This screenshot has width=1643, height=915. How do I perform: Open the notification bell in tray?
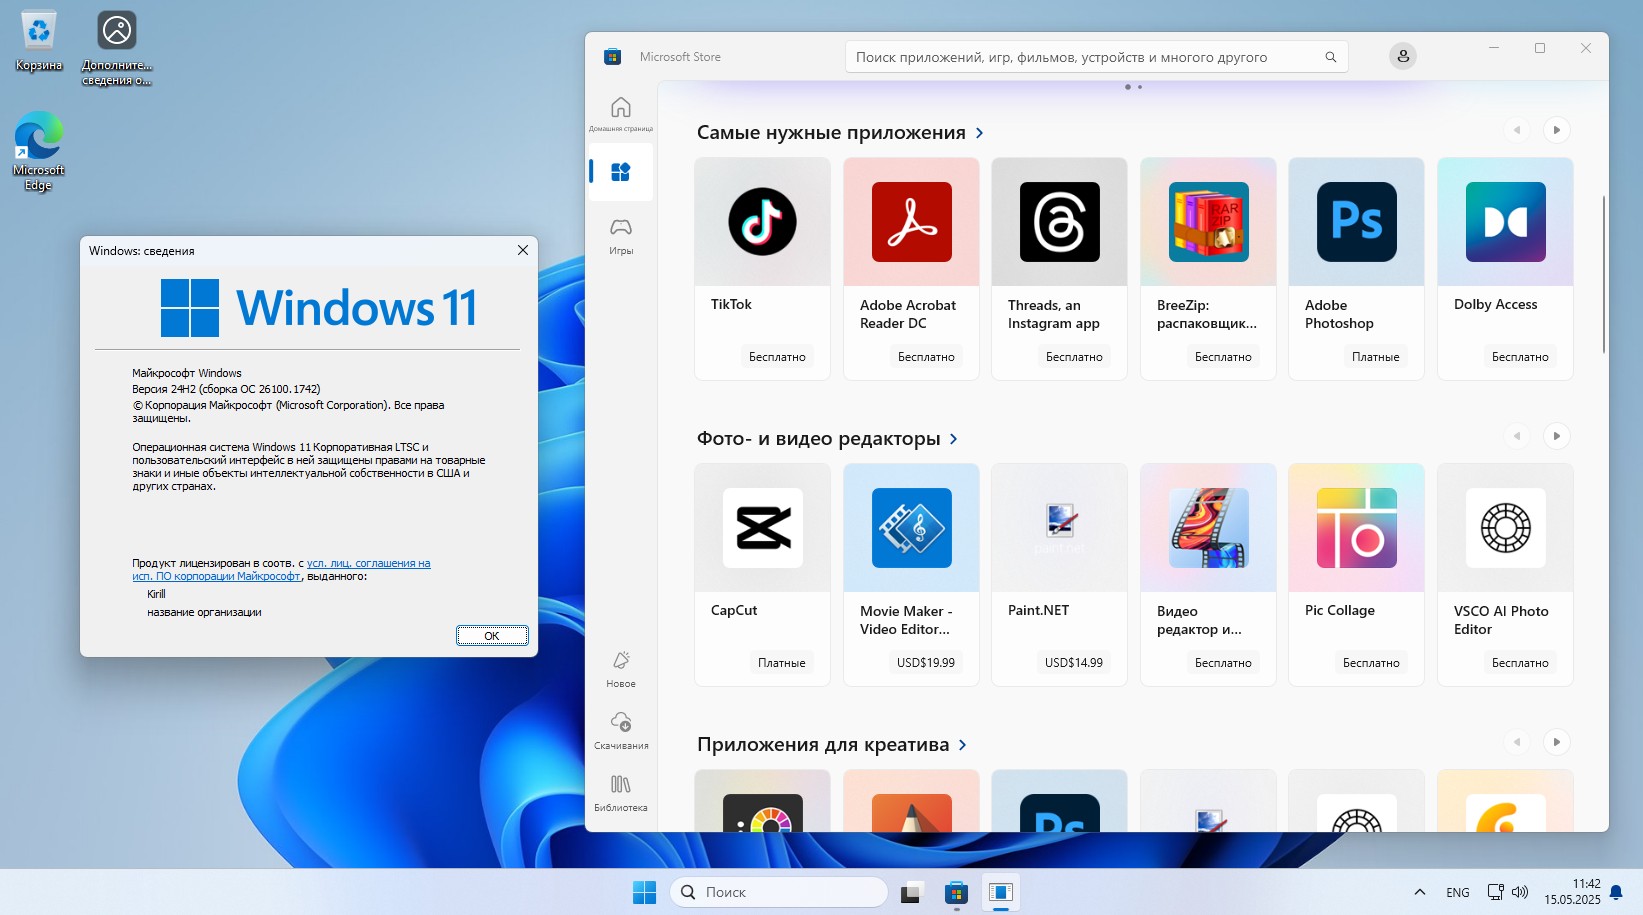[1616, 892]
